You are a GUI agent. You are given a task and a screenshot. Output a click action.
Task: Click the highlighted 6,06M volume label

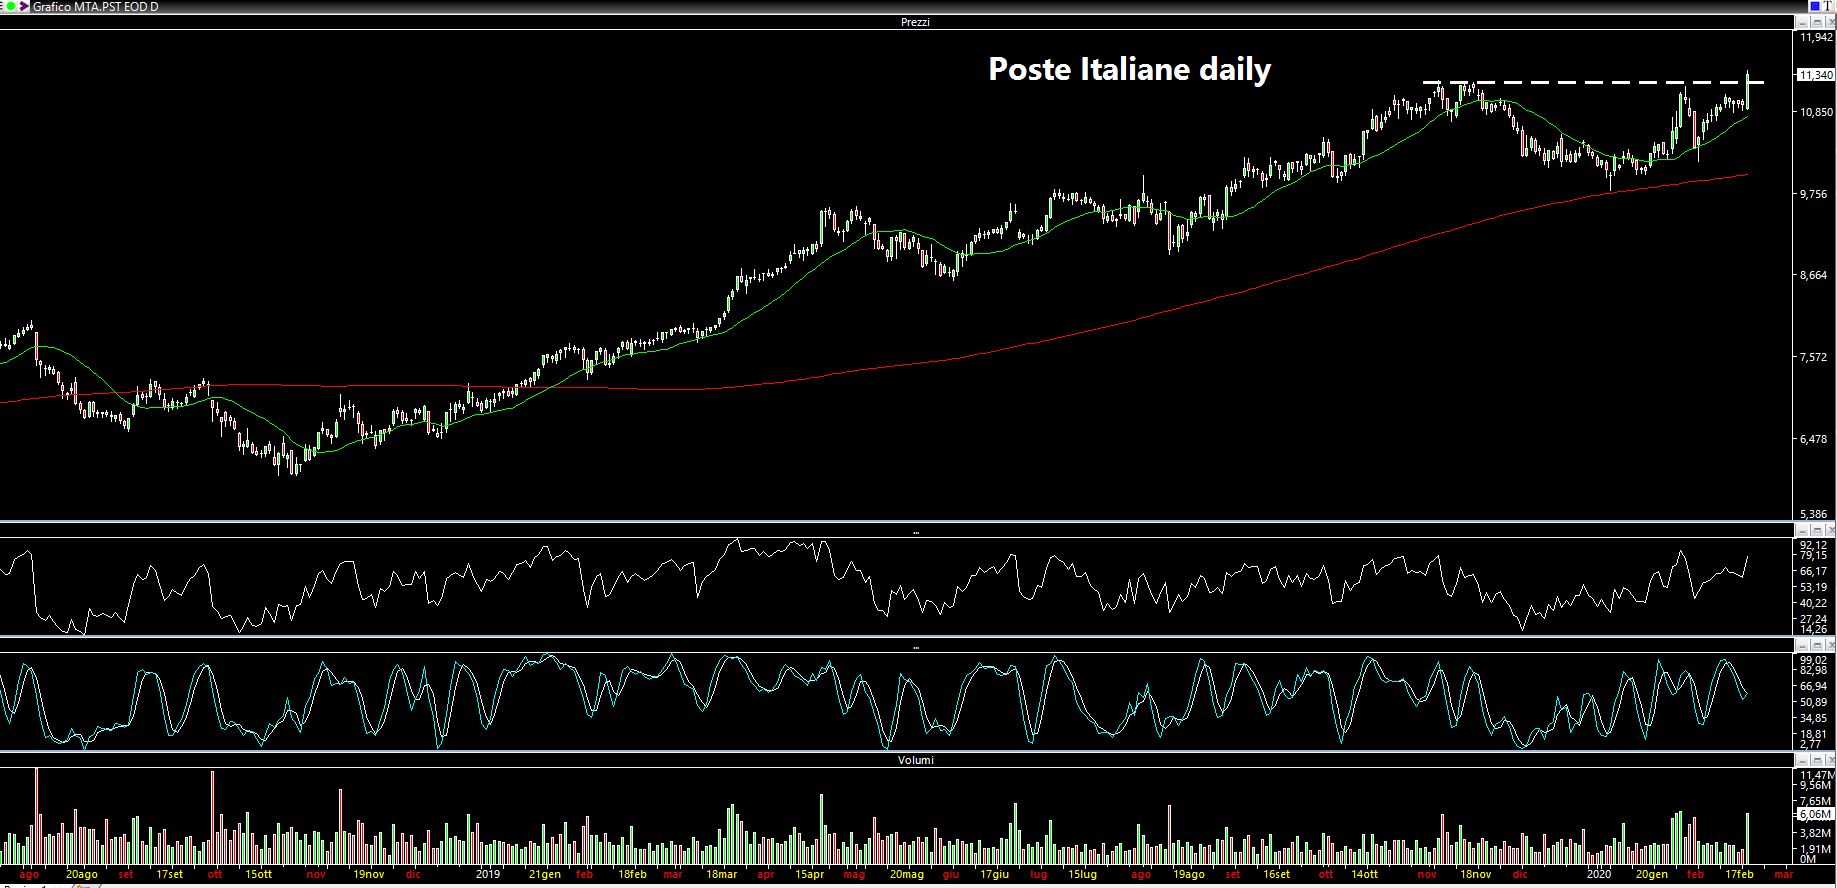1815,814
